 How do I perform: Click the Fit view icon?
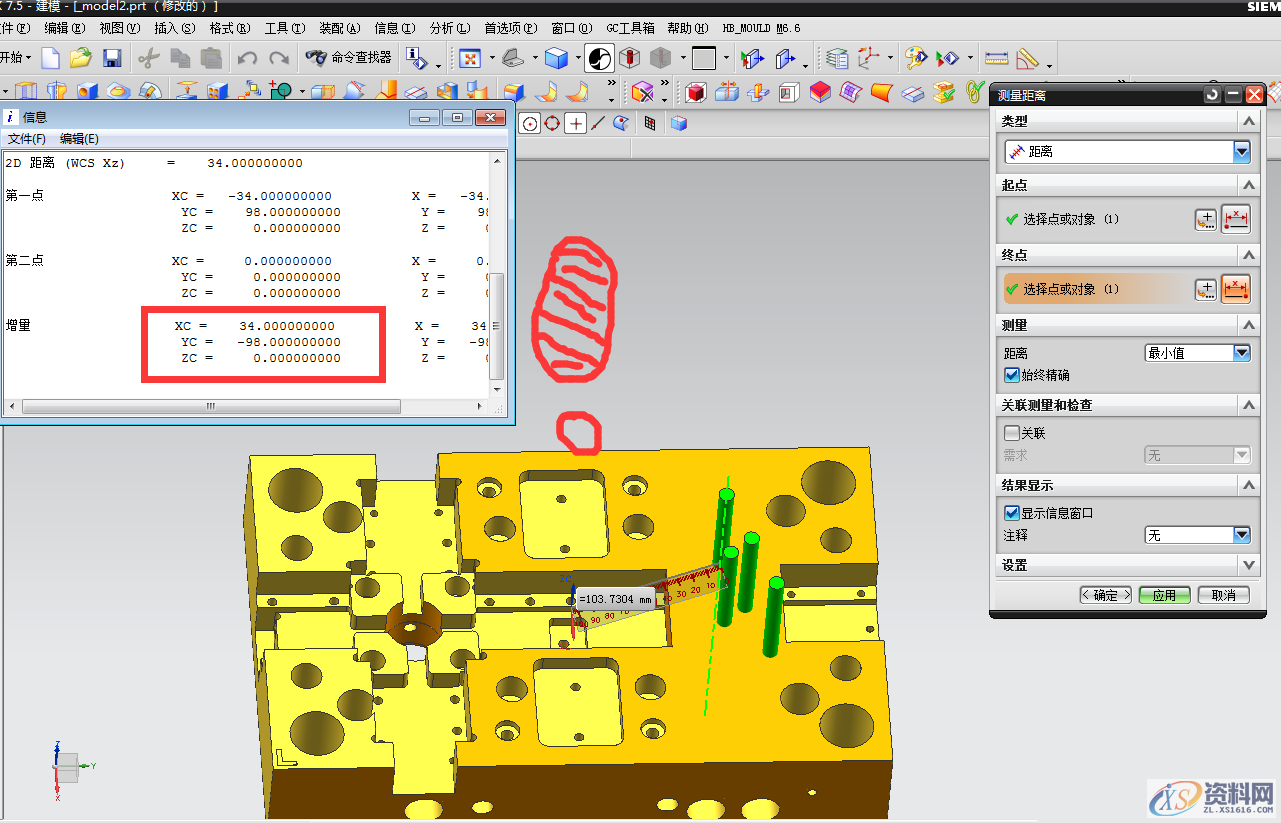tap(470, 58)
